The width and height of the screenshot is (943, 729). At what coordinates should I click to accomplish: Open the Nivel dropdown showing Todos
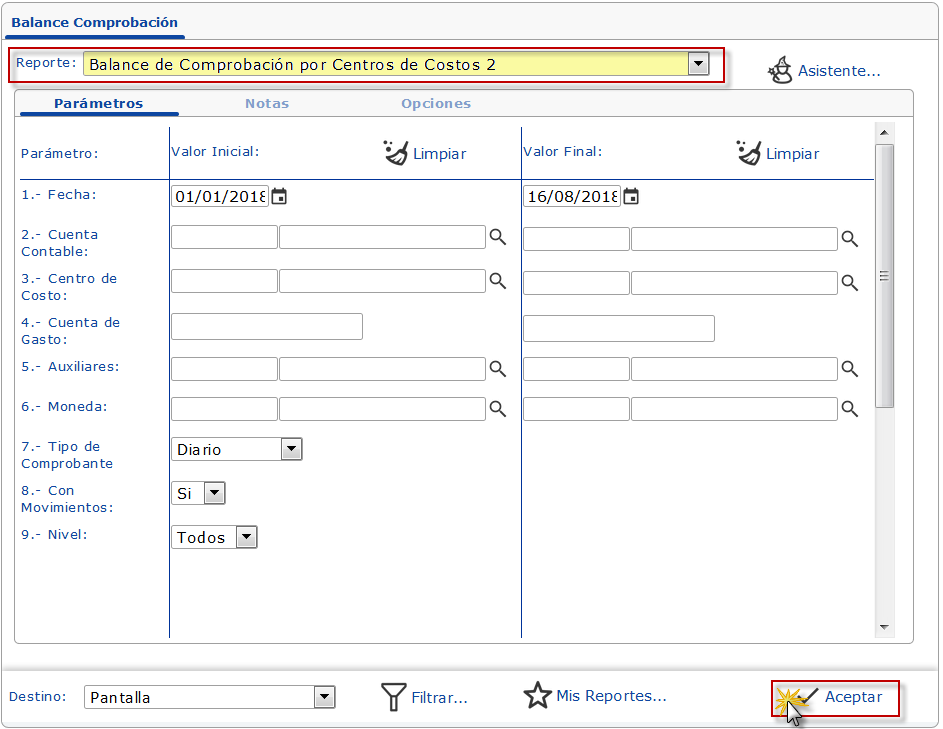(x=247, y=537)
